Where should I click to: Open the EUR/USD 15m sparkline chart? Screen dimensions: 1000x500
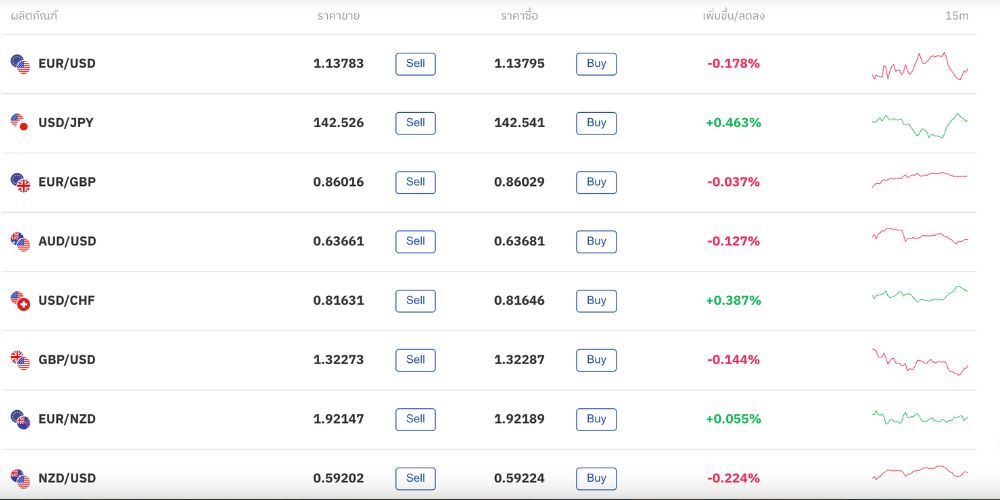pyautogui.click(x=920, y=66)
